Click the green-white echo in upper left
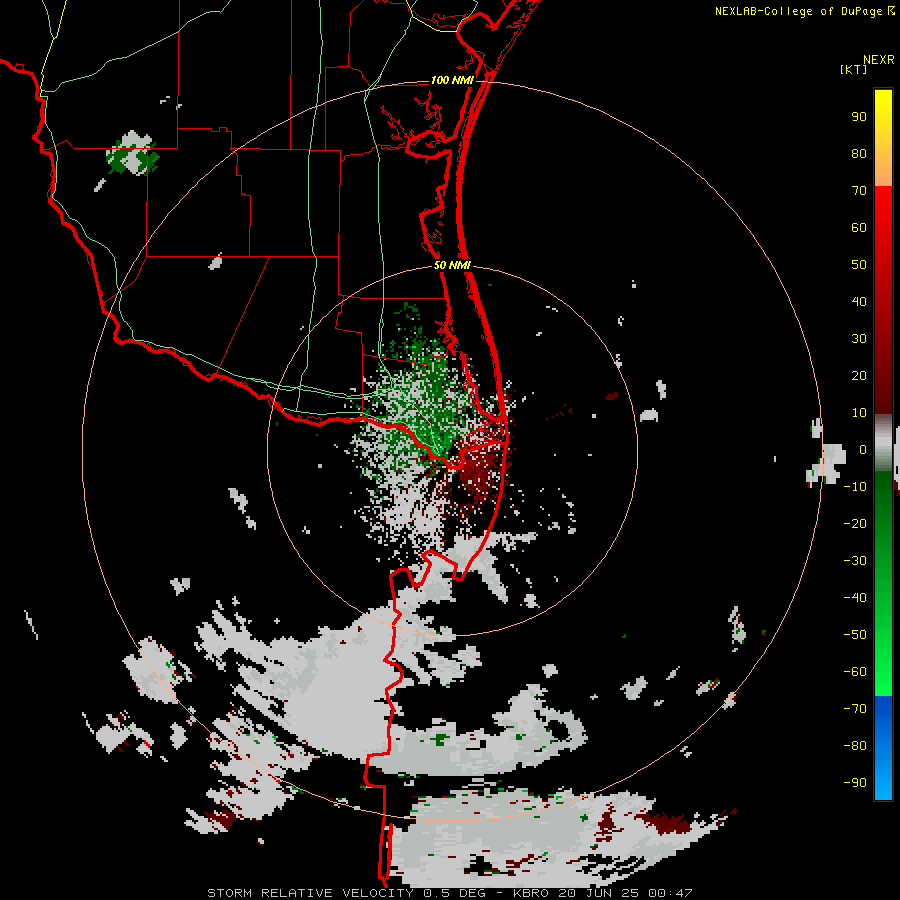 (133, 153)
